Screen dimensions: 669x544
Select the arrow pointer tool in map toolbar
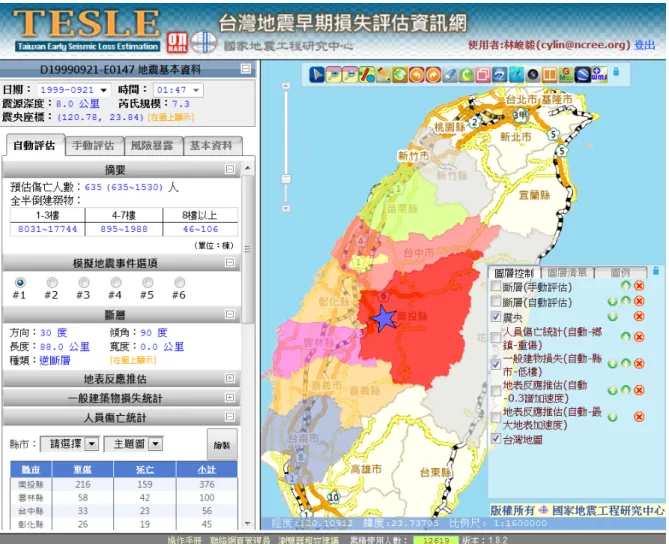click(317, 75)
